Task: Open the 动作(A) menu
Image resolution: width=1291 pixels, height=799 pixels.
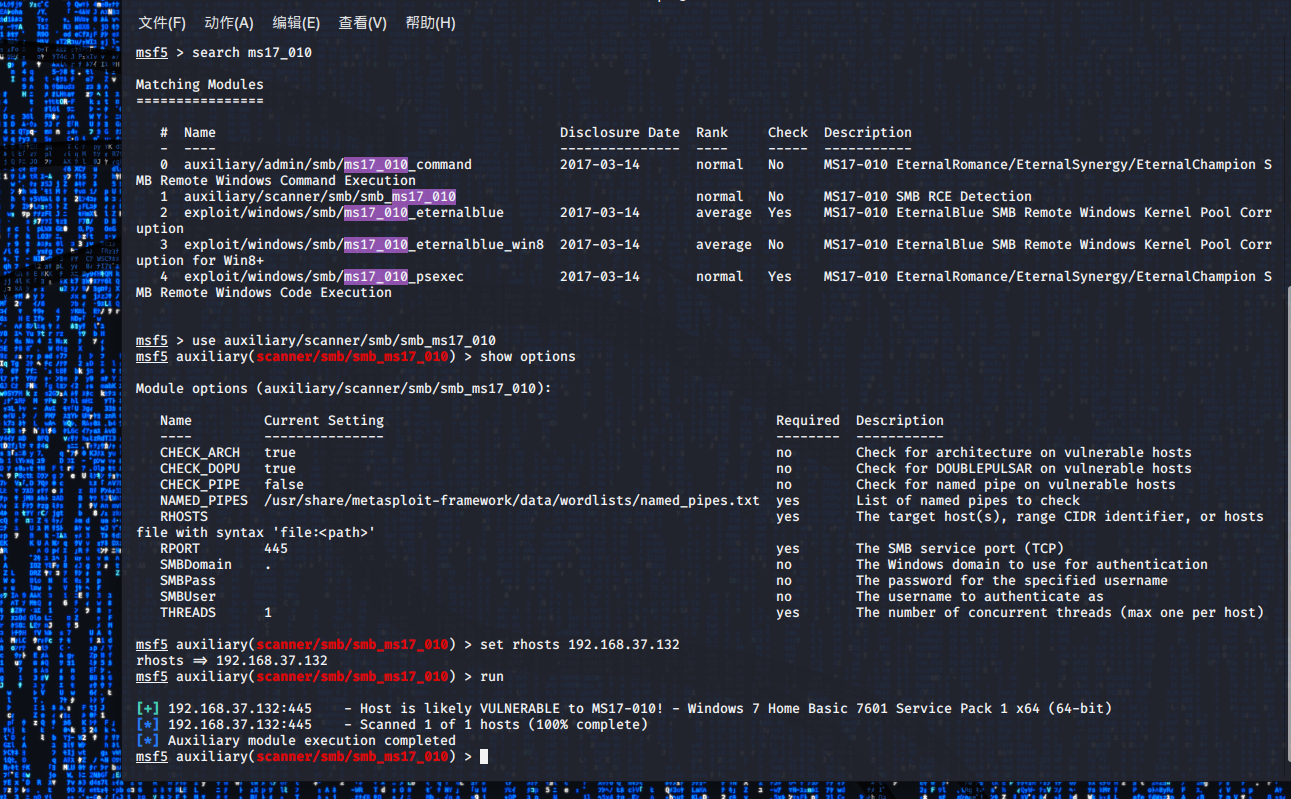Action: coord(229,23)
